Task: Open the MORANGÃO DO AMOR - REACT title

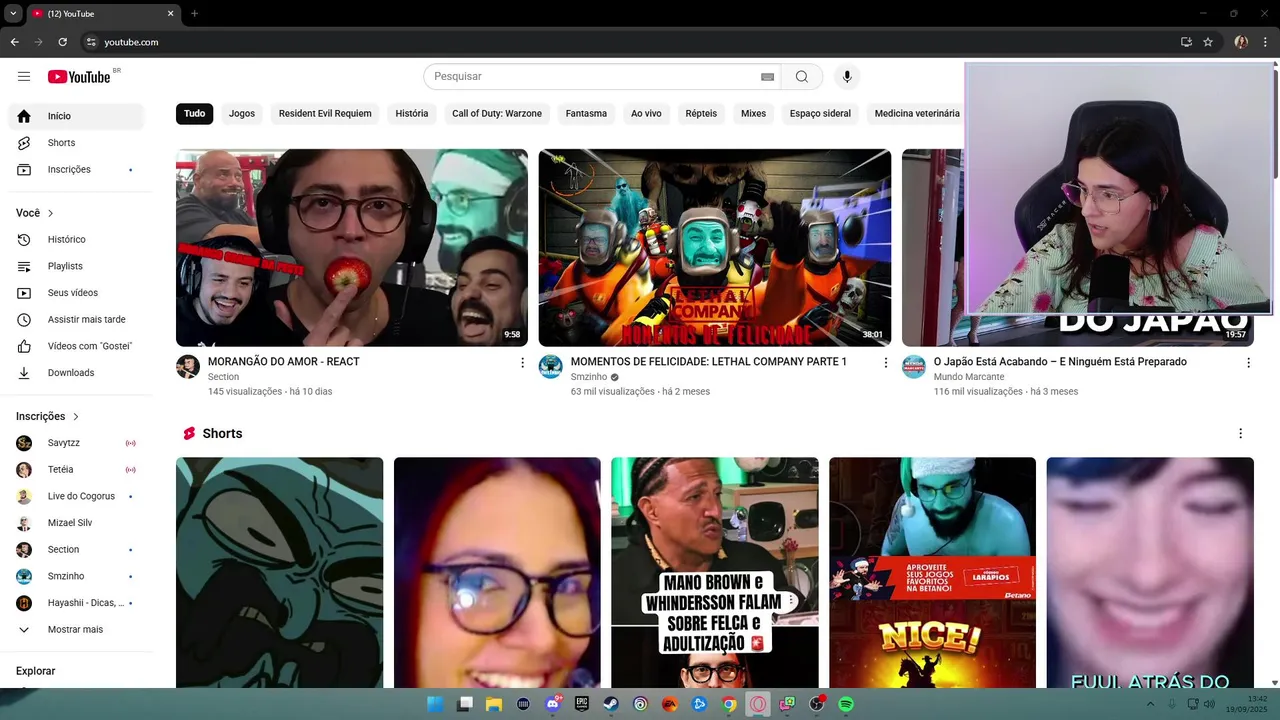Action: tap(284, 362)
